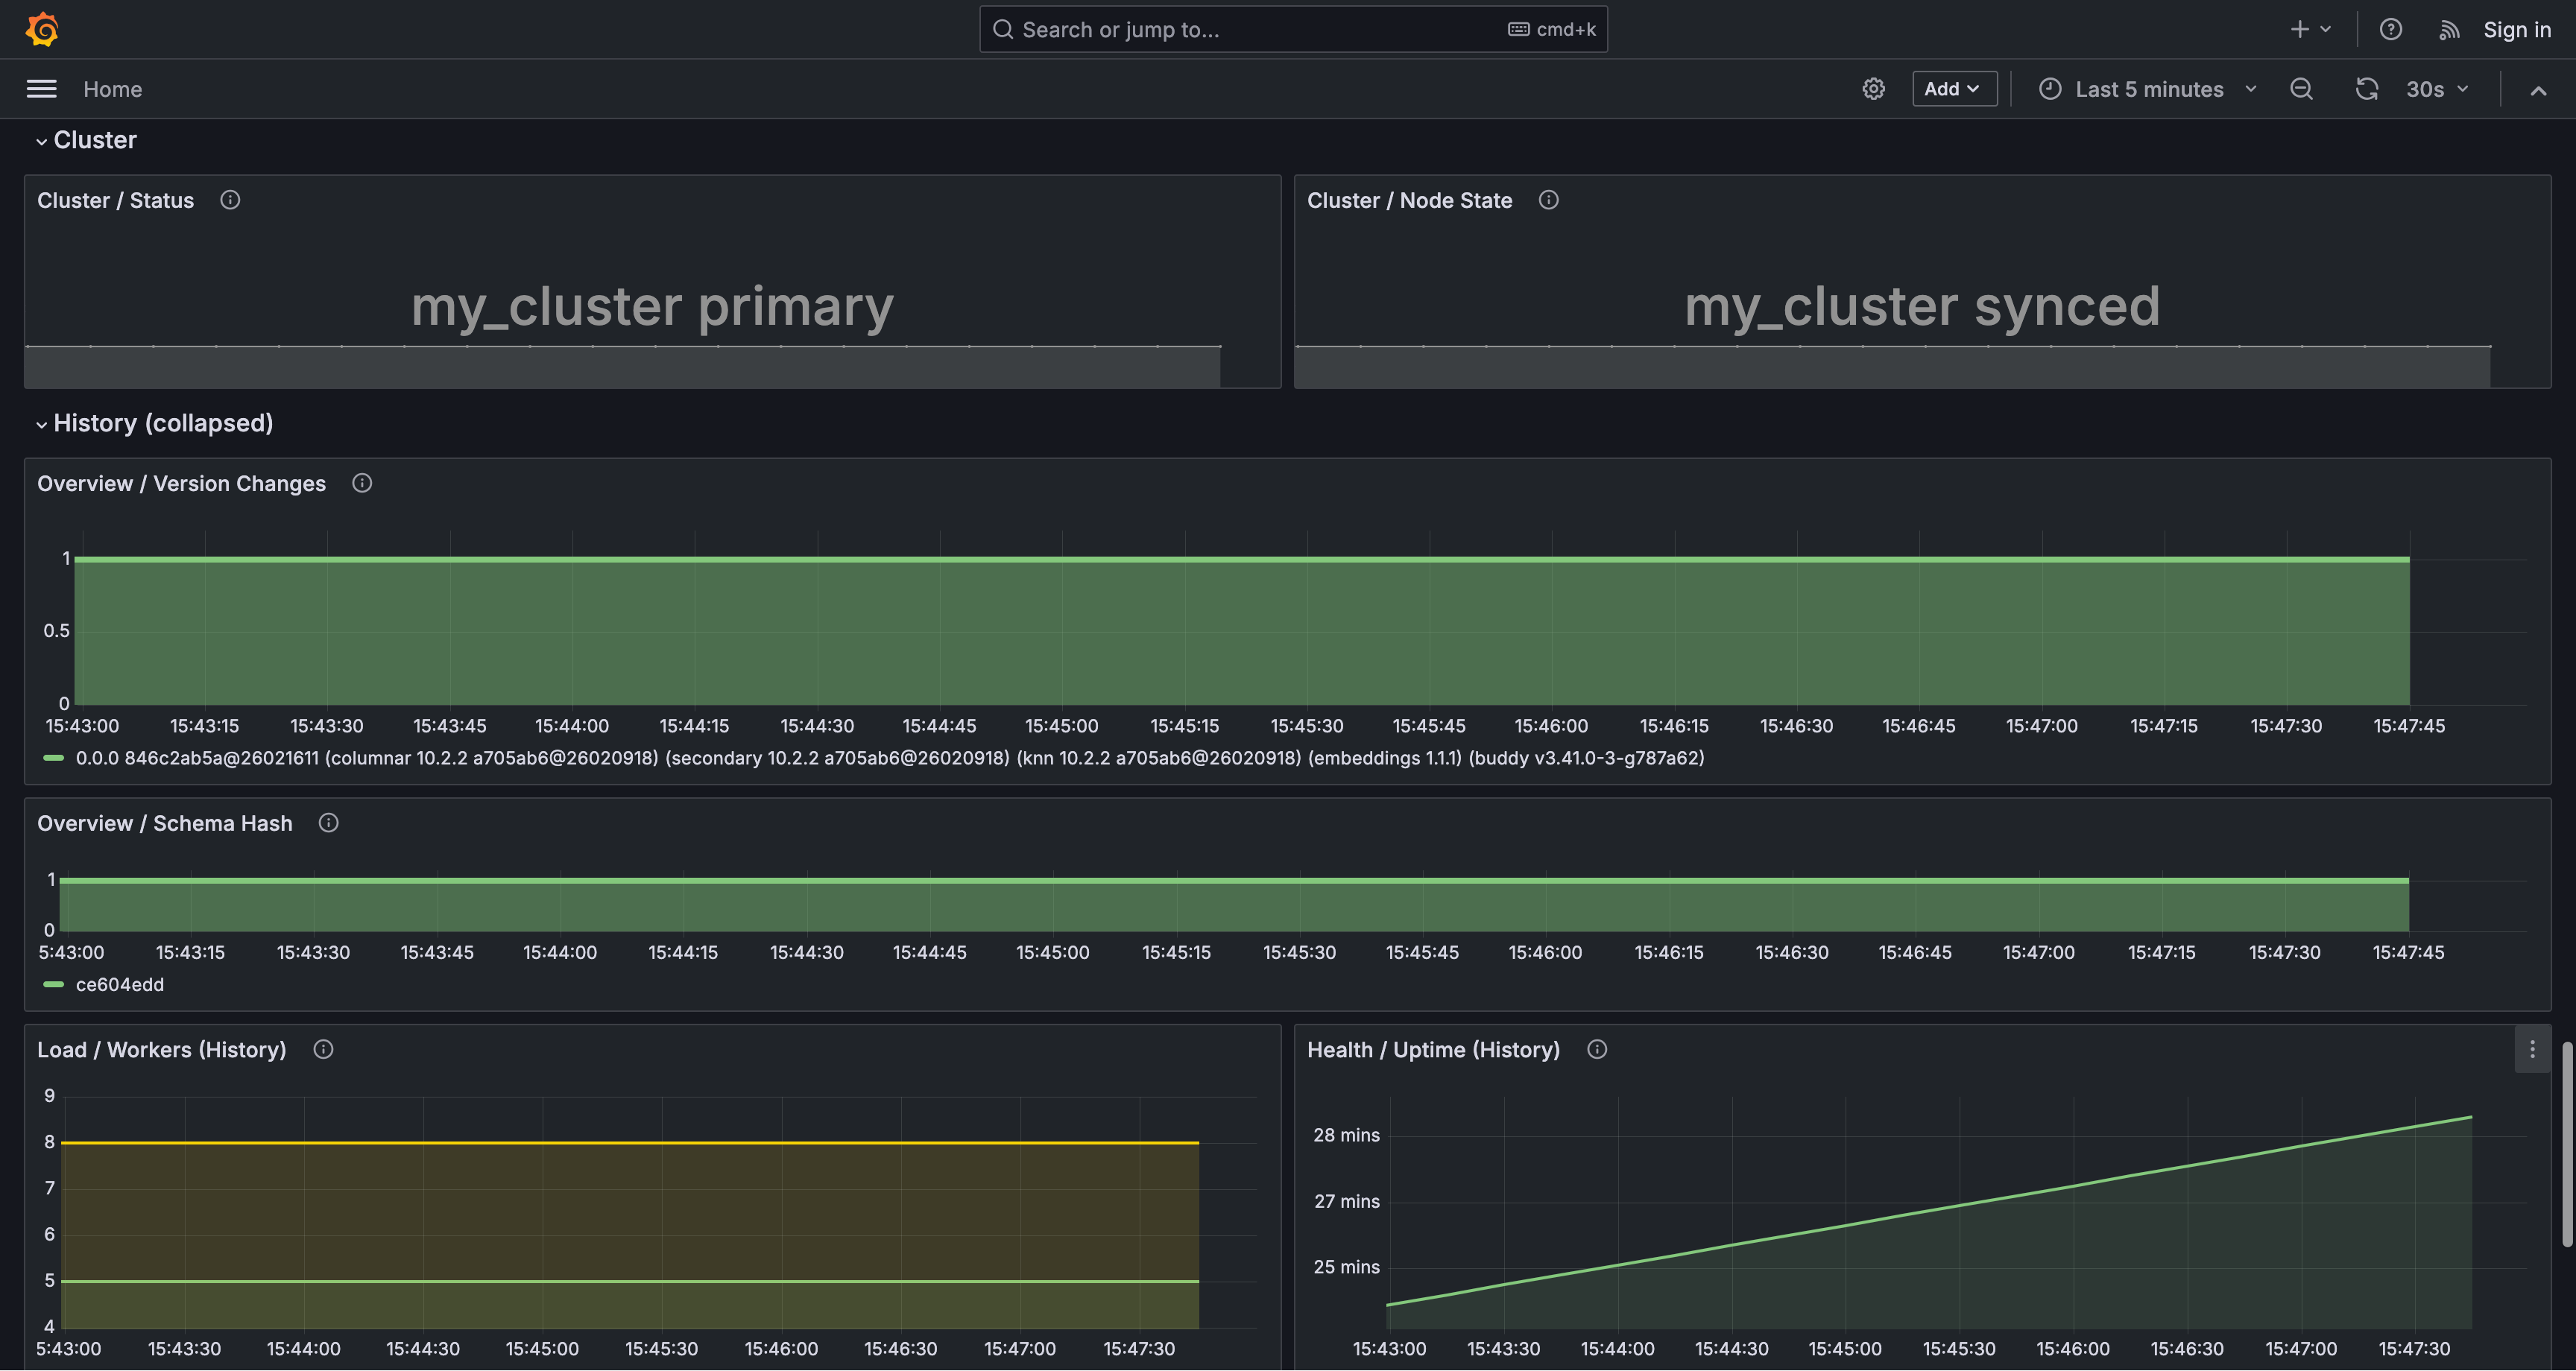Show info for Overview / Schema Hash panel

click(328, 823)
